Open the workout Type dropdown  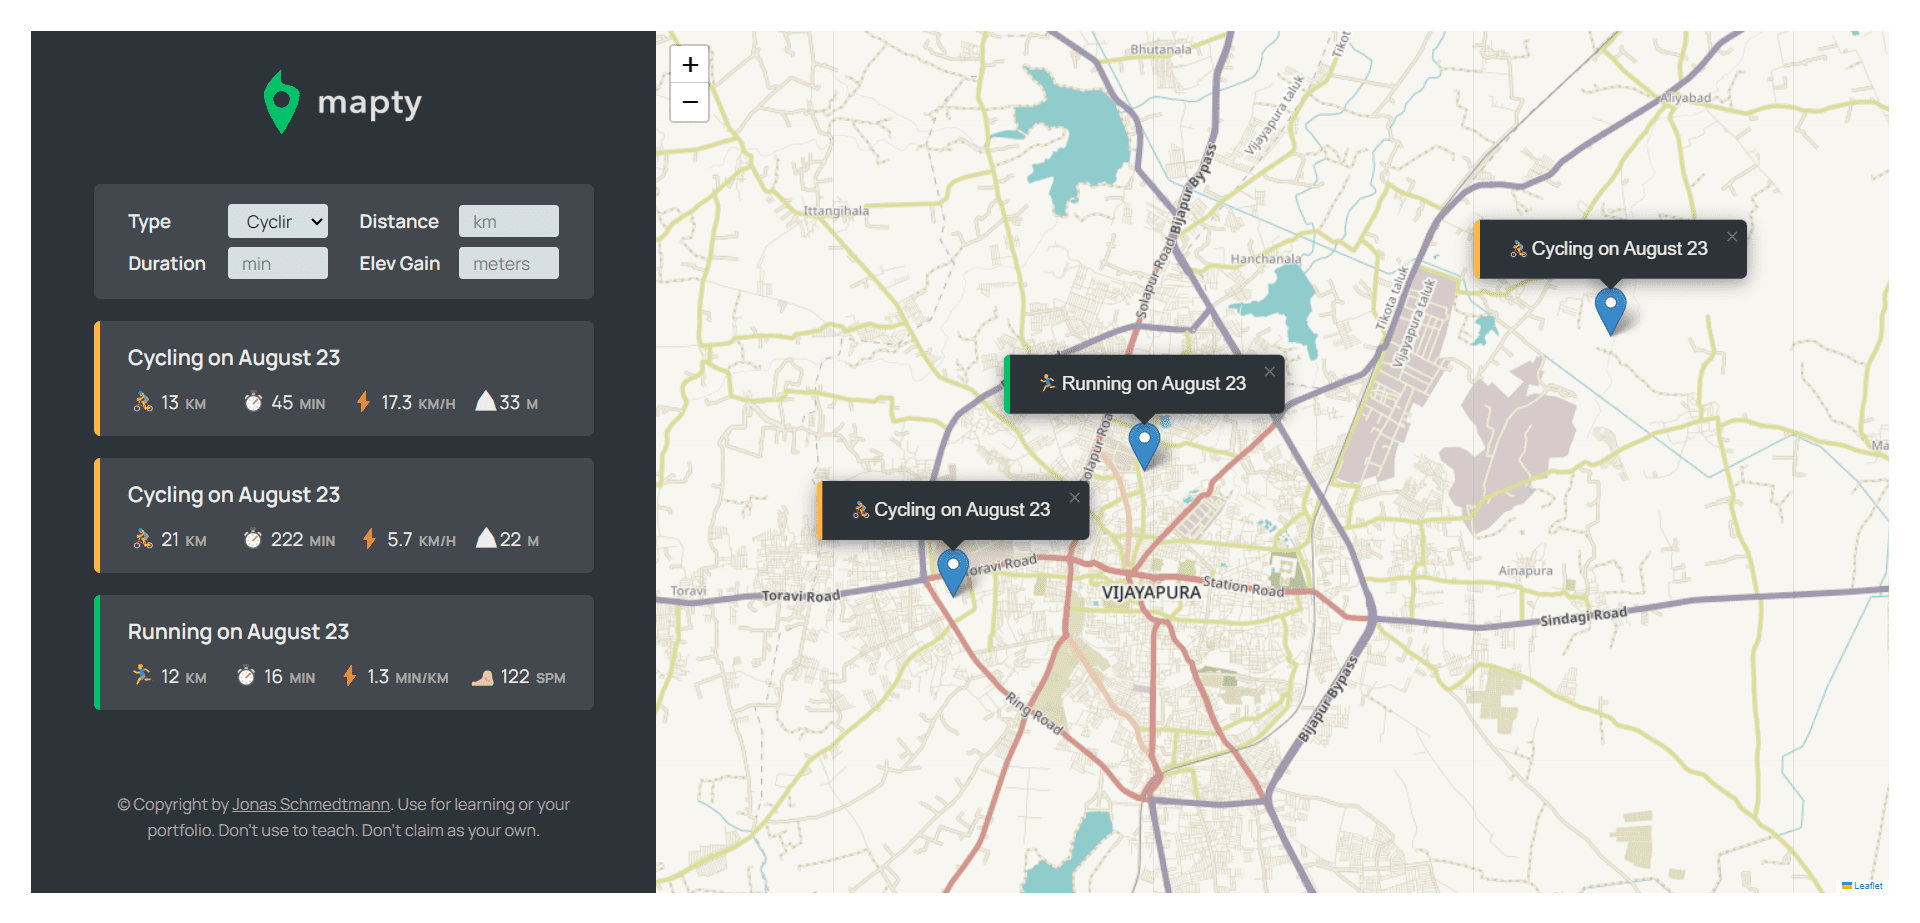point(277,221)
